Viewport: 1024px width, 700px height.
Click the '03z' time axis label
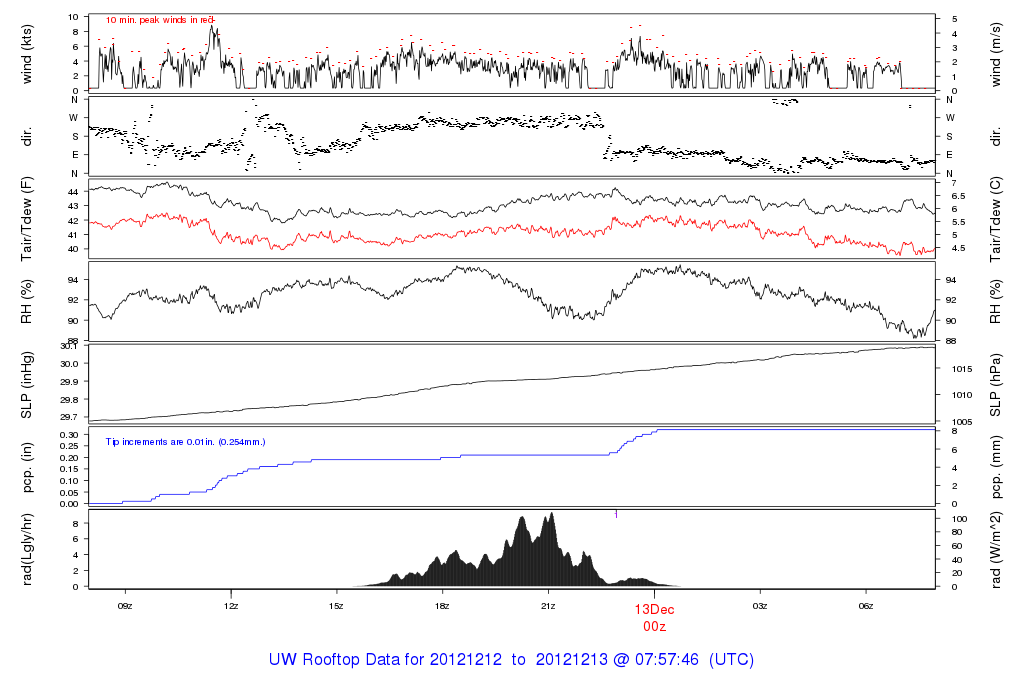(760, 606)
